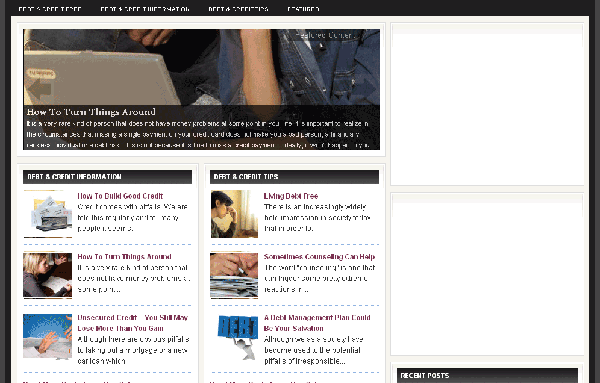This screenshot has height=383, width=600.
Task: Open the paper-pile thumbnail for Sometimes Counseling Can Help
Action: (234, 275)
